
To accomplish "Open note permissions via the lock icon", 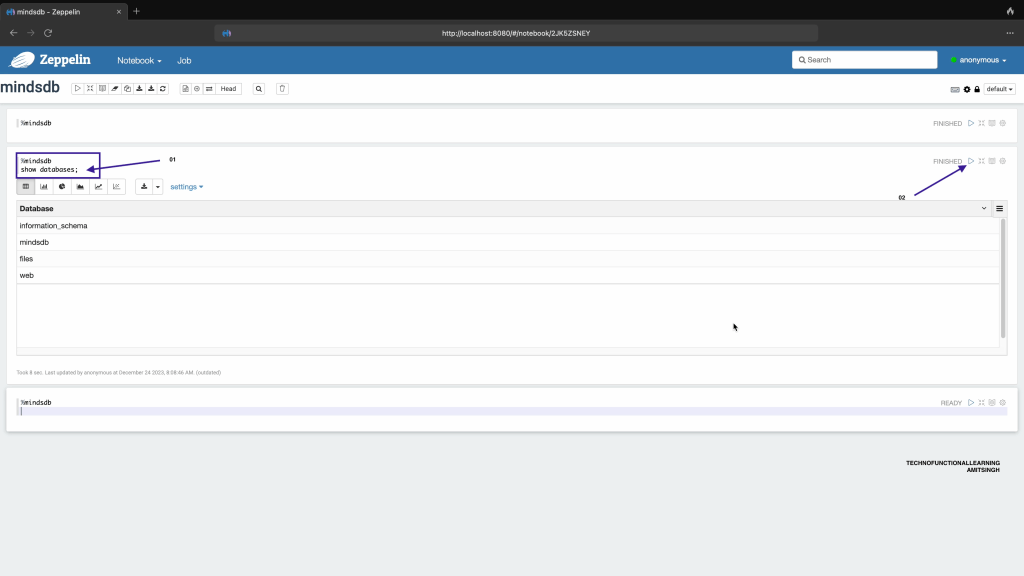I will (x=977, y=89).
